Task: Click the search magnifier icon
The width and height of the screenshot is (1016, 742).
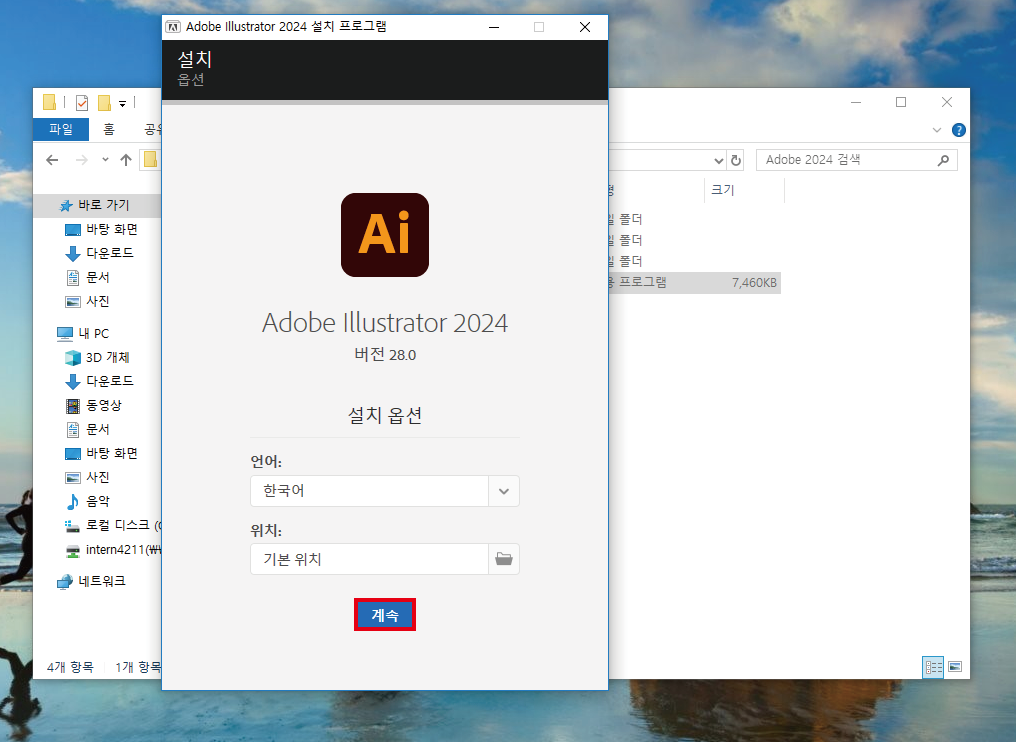Action: pos(943,160)
